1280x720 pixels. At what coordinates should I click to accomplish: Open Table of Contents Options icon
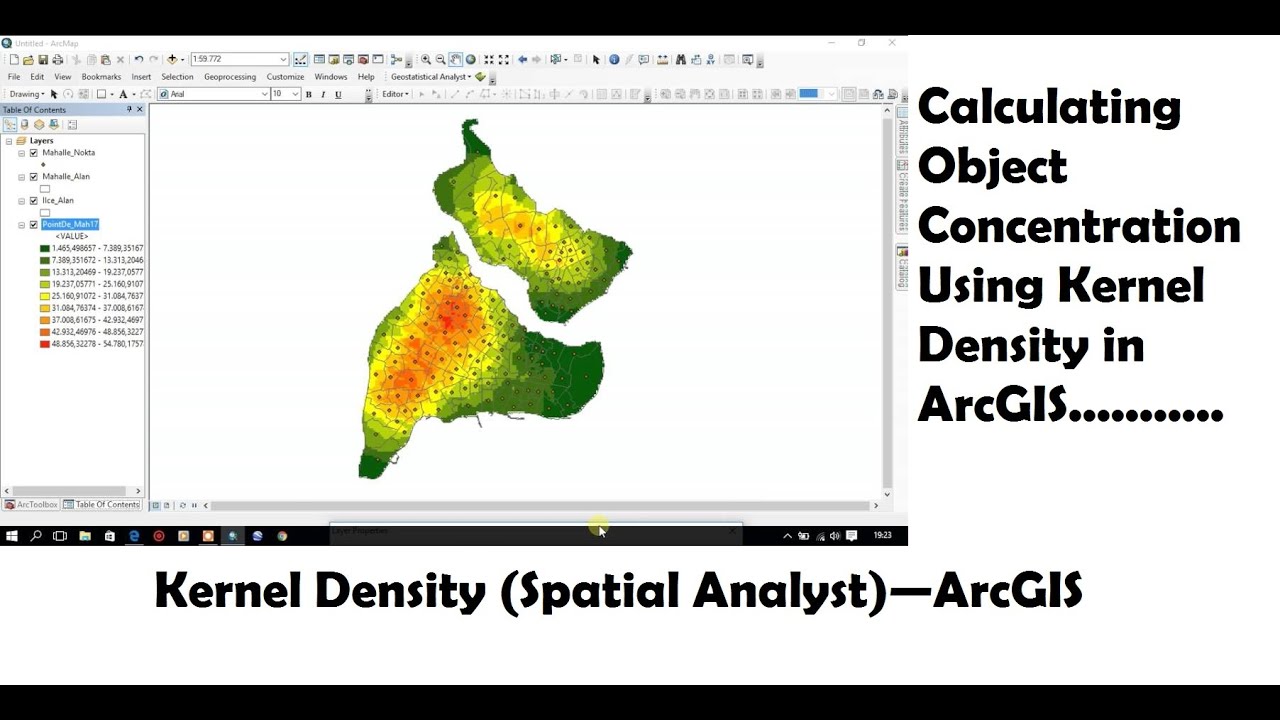(72, 125)
